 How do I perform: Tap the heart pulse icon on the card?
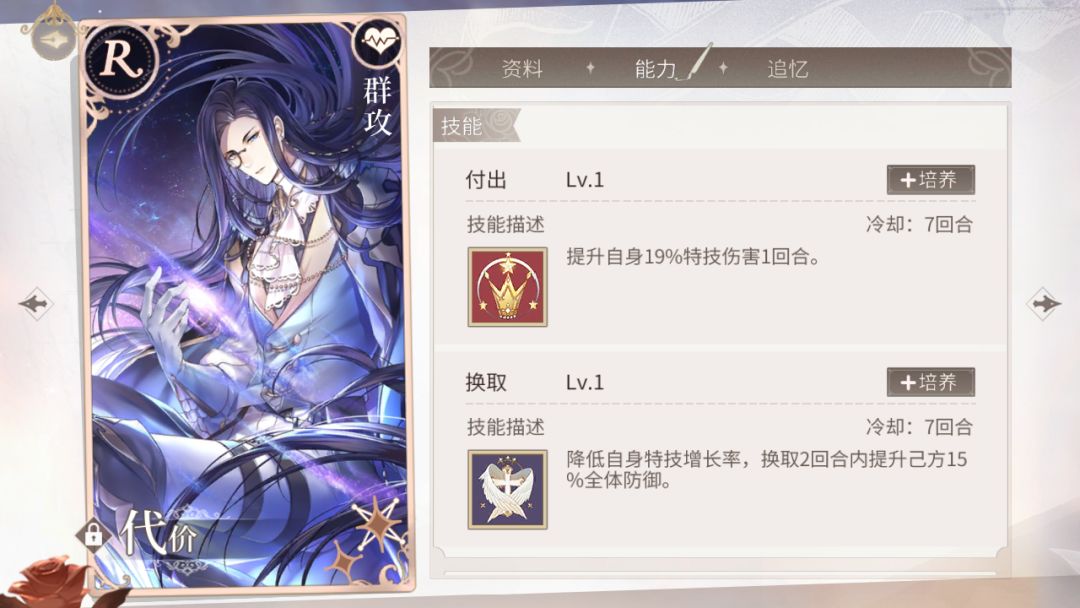pyautogui.click(x=379, y=44)
